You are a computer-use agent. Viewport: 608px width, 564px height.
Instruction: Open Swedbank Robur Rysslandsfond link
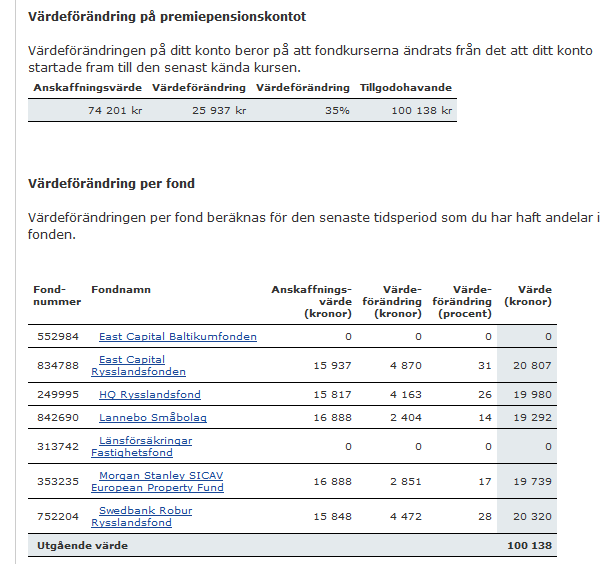tap(142, 516)
